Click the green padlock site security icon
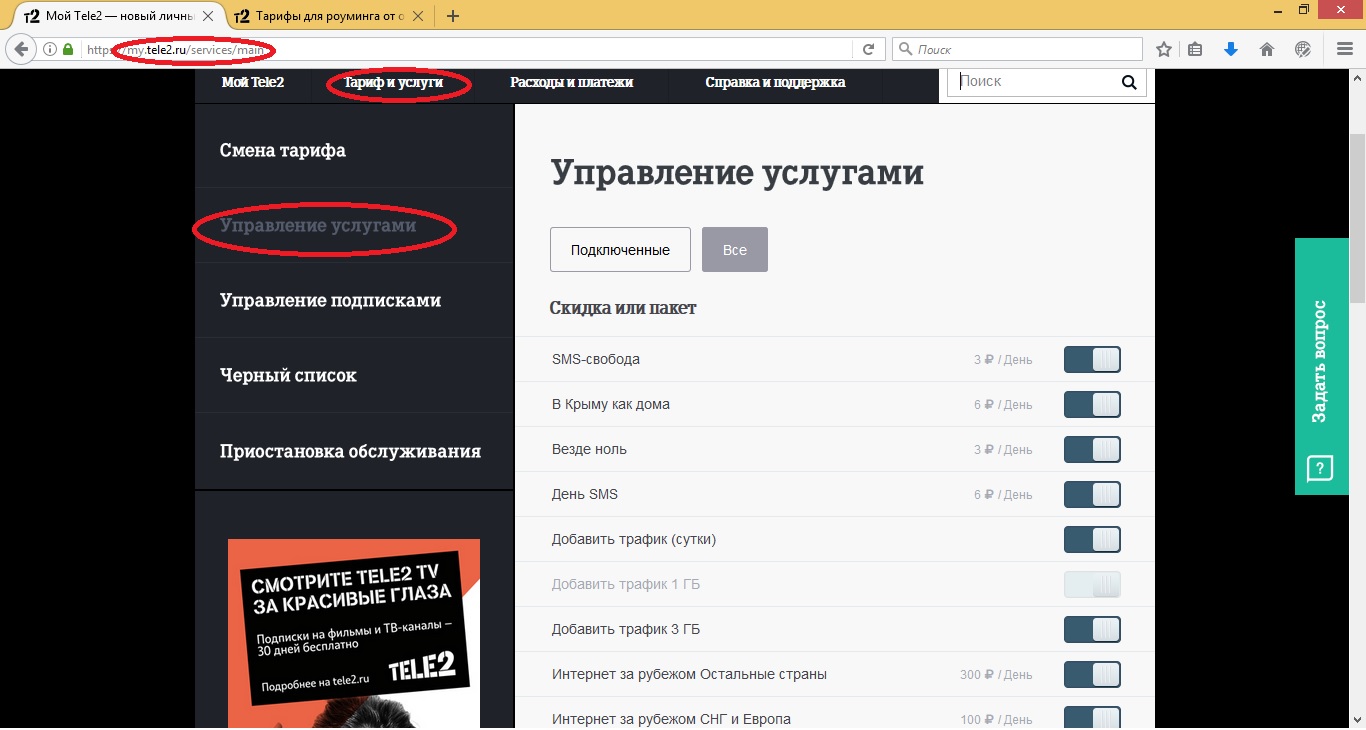1366x730 pixels. [x=68, y=49]
